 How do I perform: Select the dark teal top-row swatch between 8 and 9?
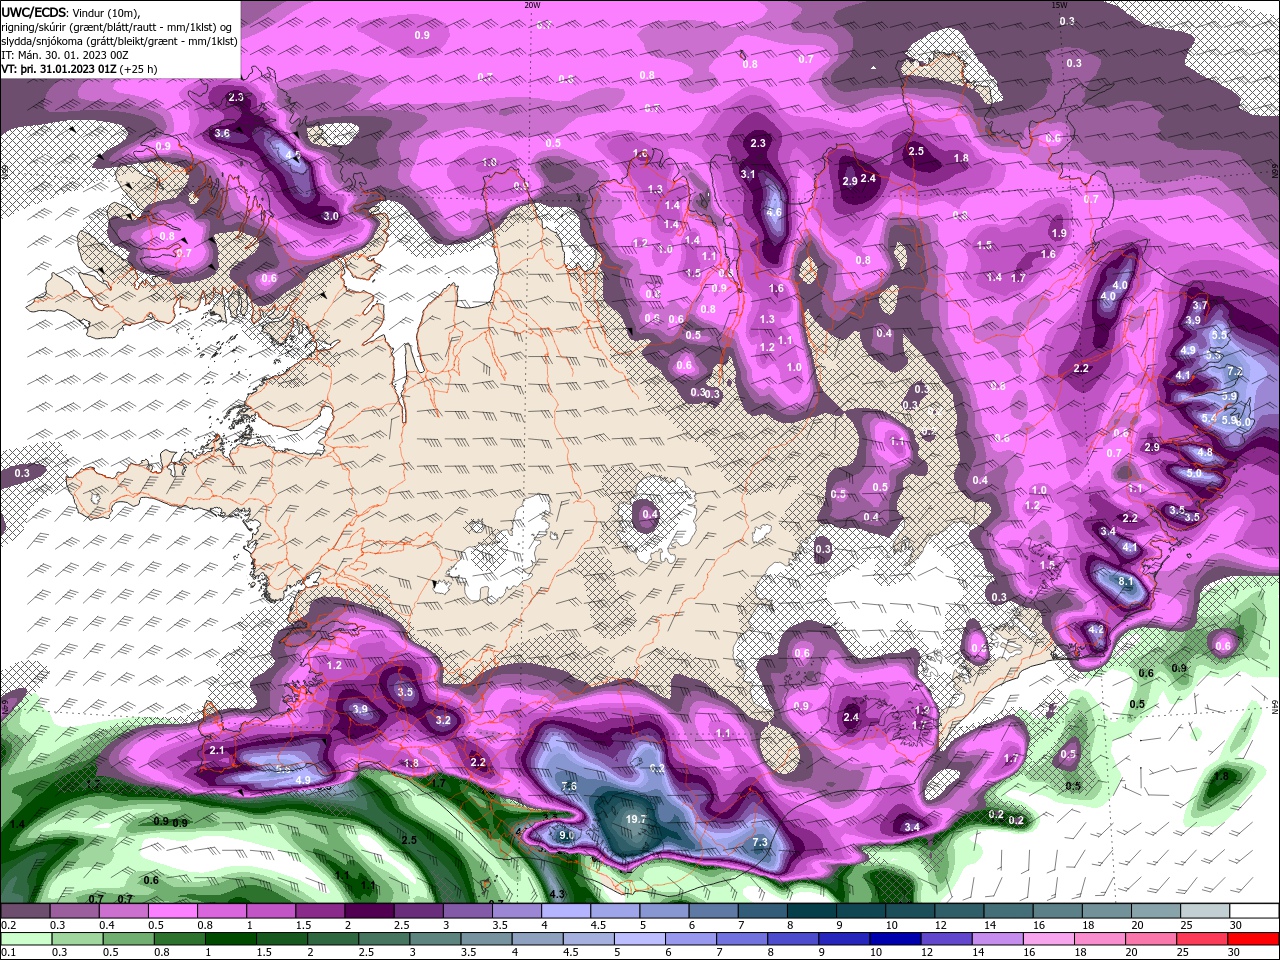[x=812, y=911]
